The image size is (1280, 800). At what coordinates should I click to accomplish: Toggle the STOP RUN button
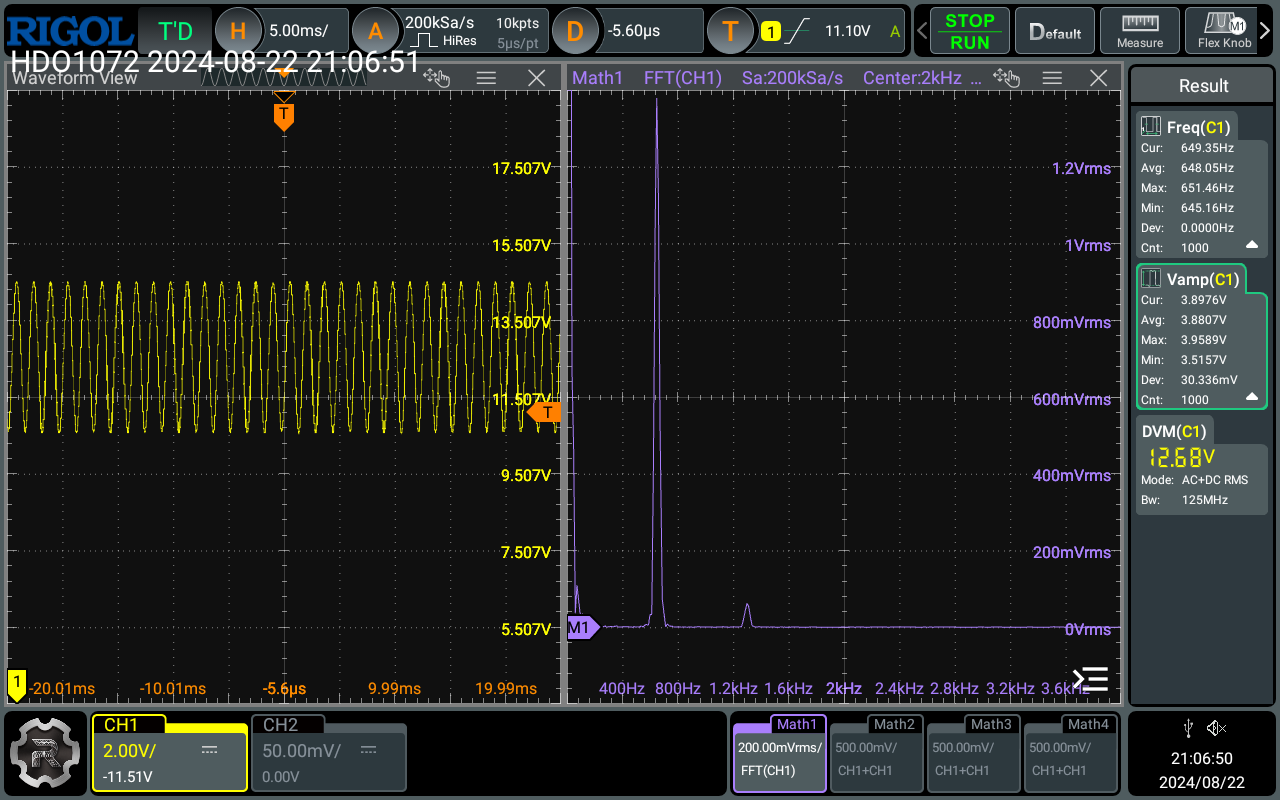point(969,31)
